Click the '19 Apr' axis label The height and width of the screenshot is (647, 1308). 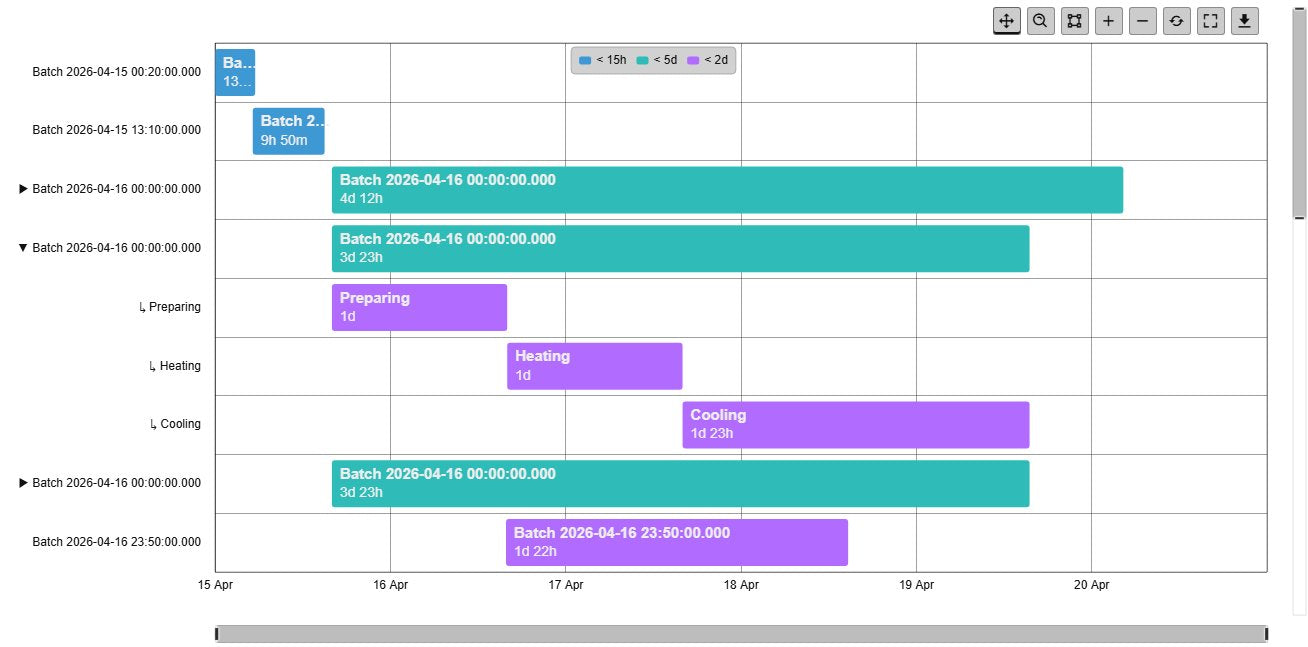[916, 585]
